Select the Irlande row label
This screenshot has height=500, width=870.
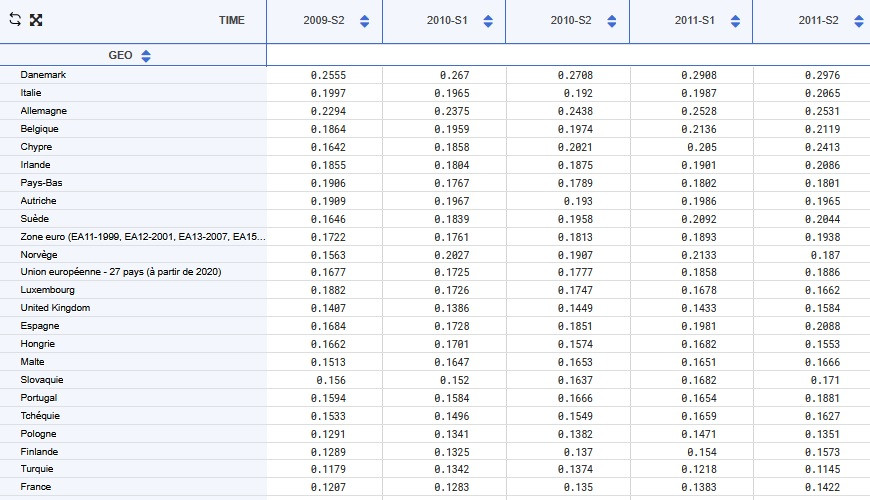pos(36,165)
